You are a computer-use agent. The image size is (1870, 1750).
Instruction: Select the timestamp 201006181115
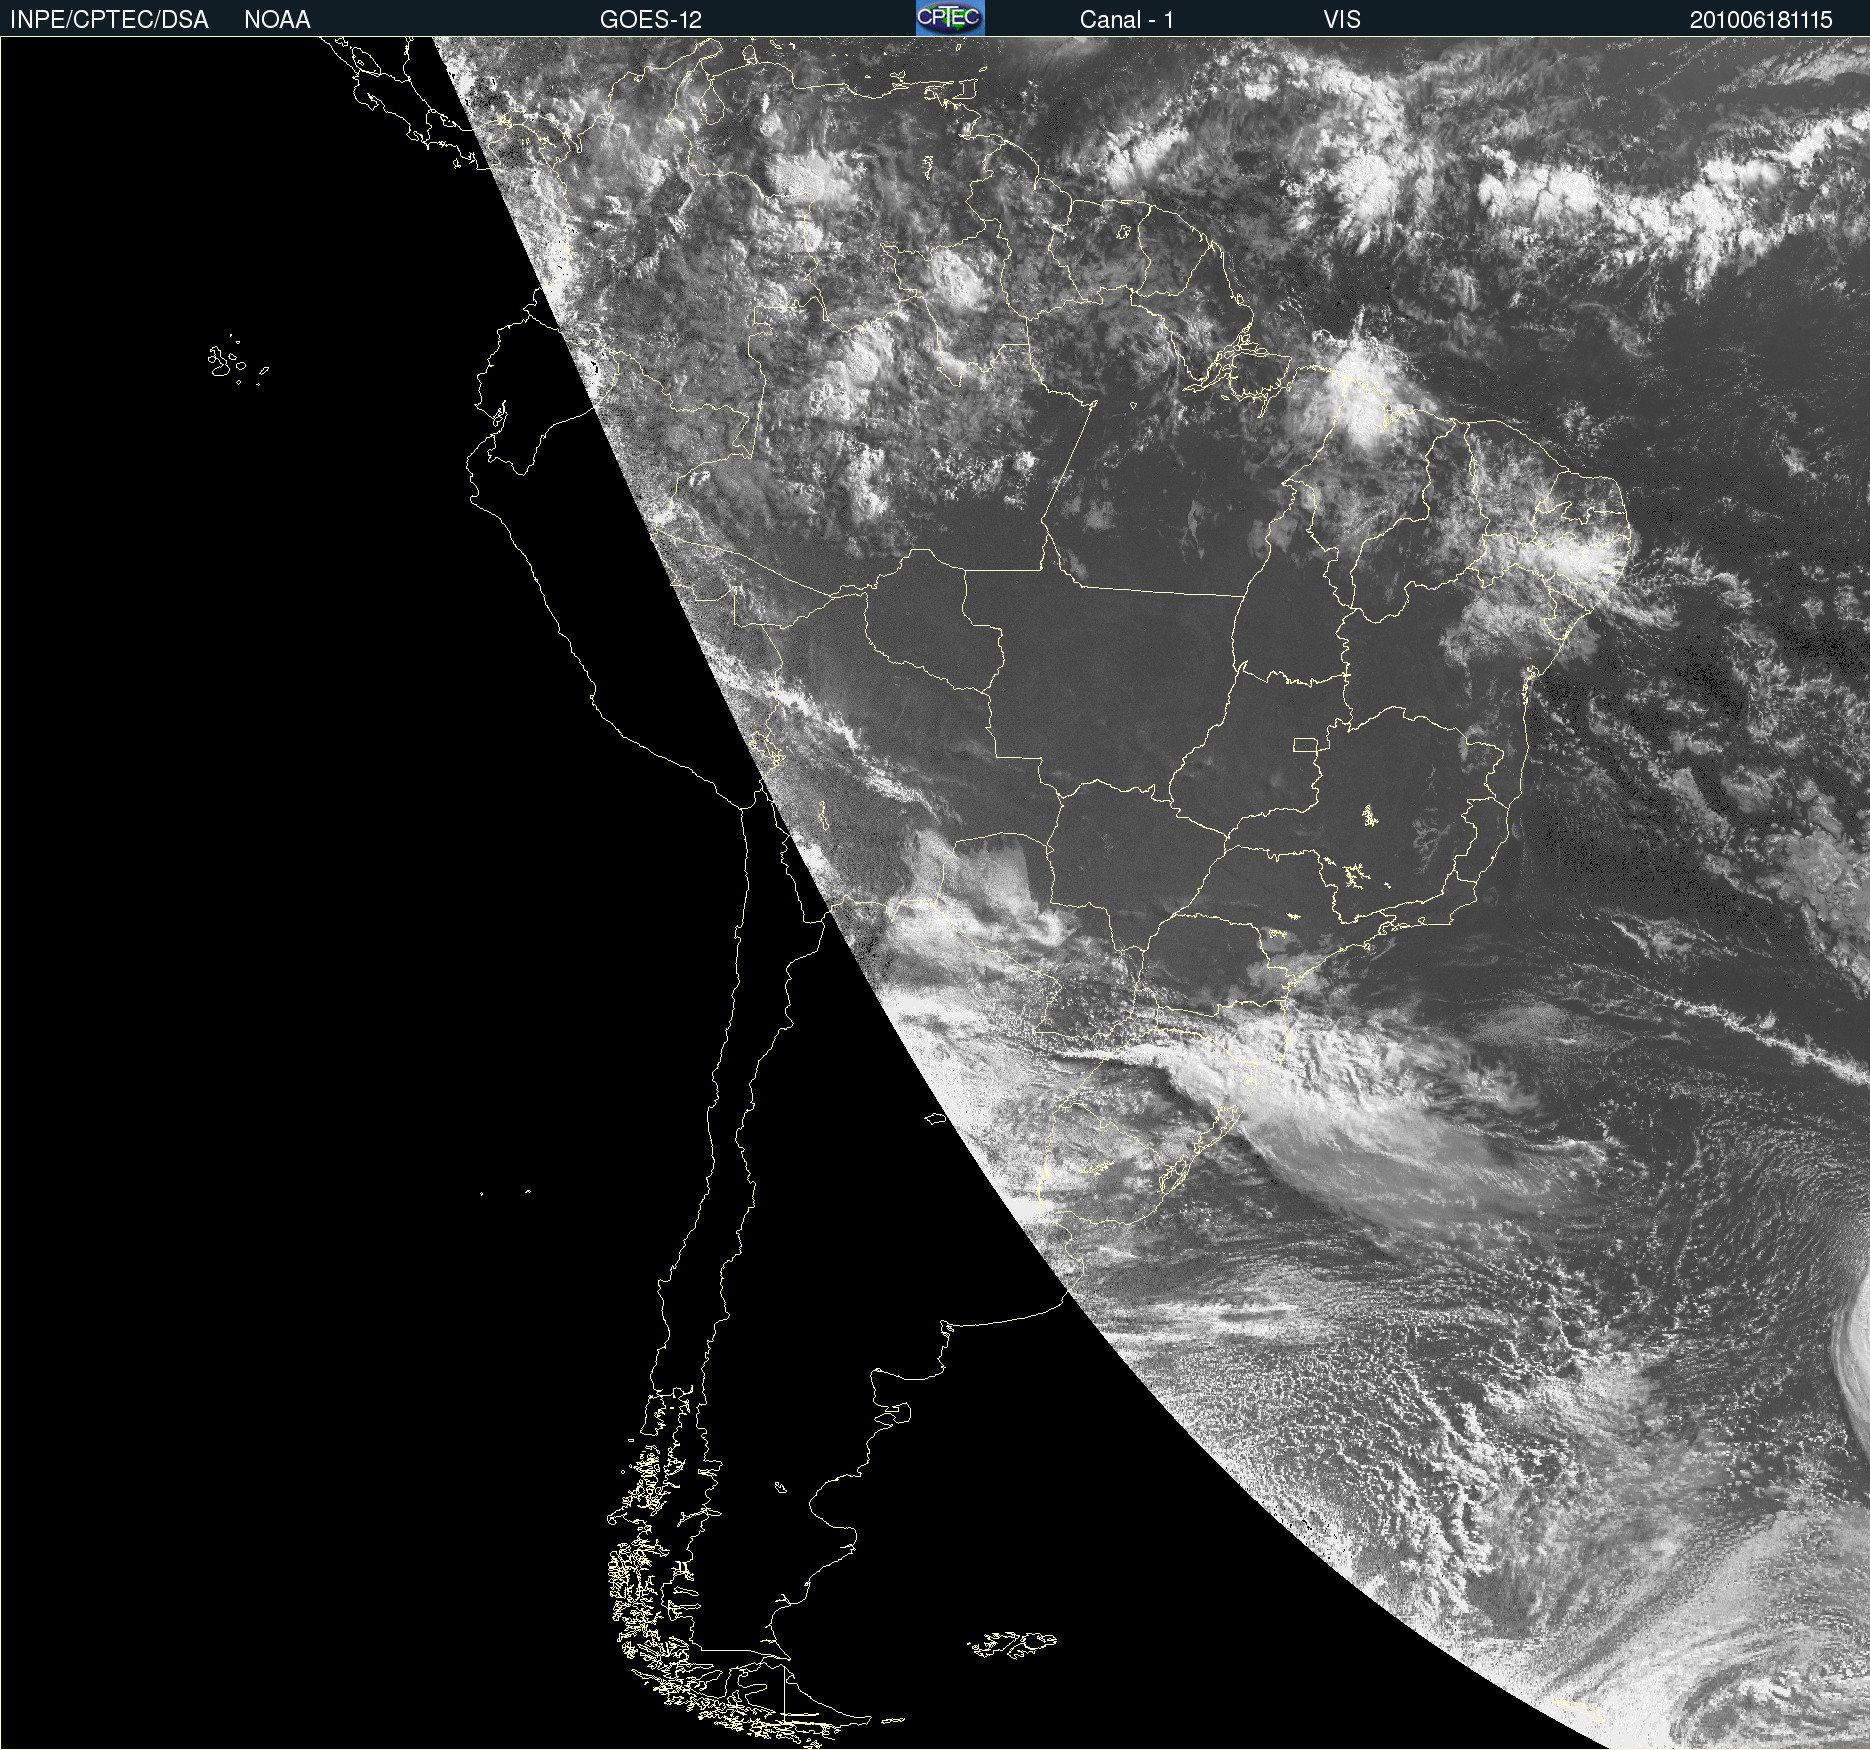[x=1761, y=20]
